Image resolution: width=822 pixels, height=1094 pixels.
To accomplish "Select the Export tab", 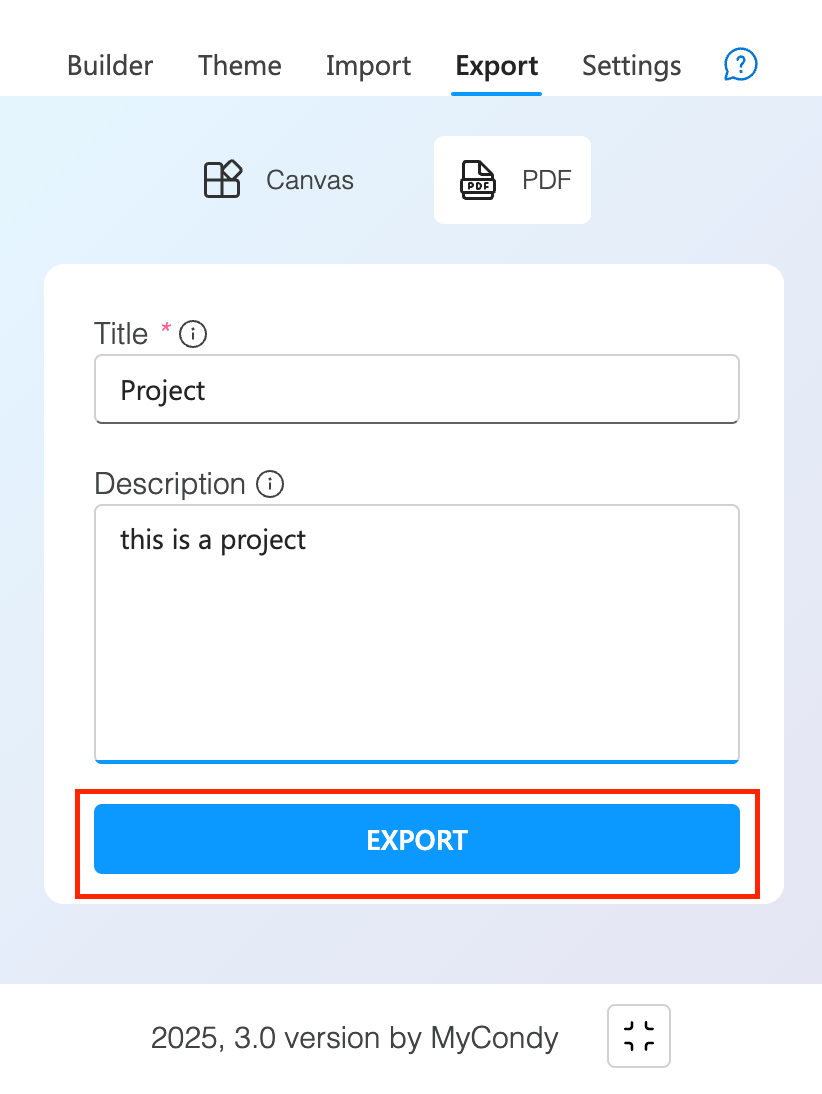I will (x=497, y=66).
